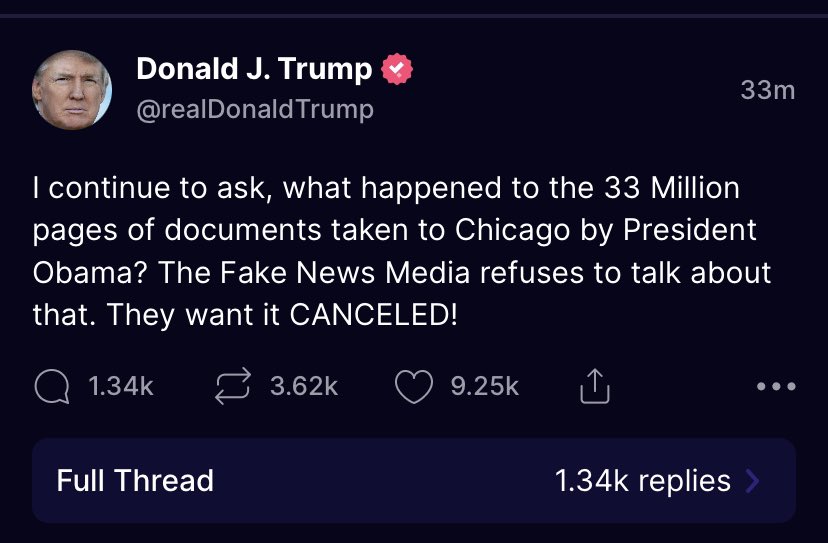828x543 pixels.
Task: Click the word 'CANCELED!' in the post
Action: (x=373, y=316)
